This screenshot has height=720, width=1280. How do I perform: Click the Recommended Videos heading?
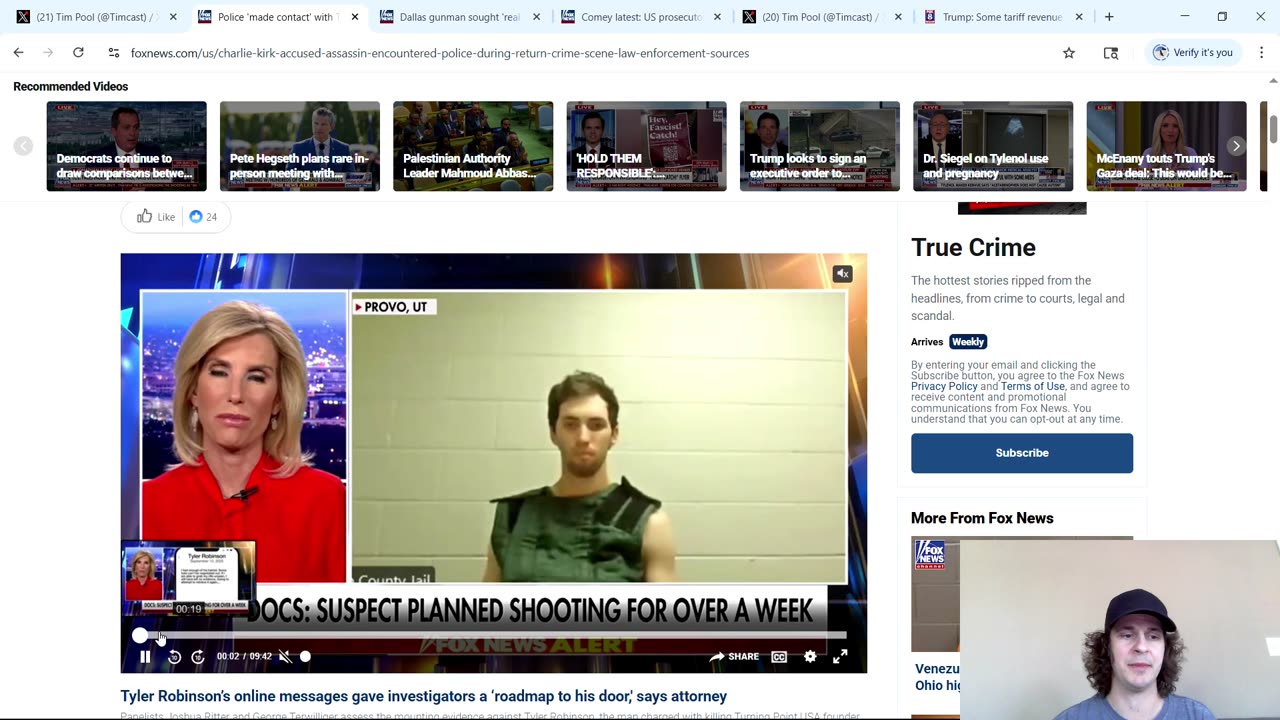(x=71, y=87)
